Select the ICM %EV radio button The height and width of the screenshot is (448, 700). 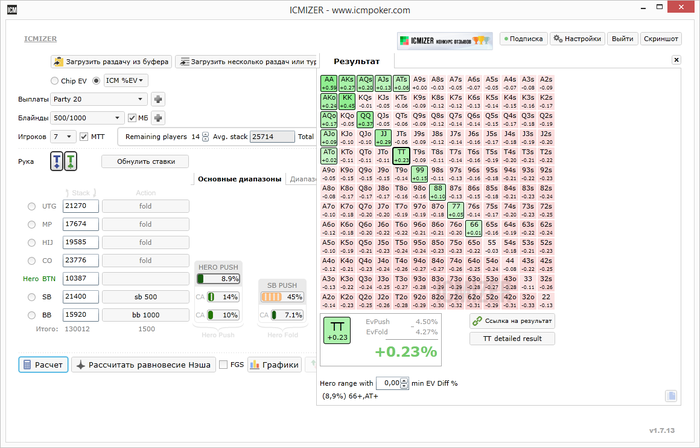pyautogui.click(x=96, y=81)
